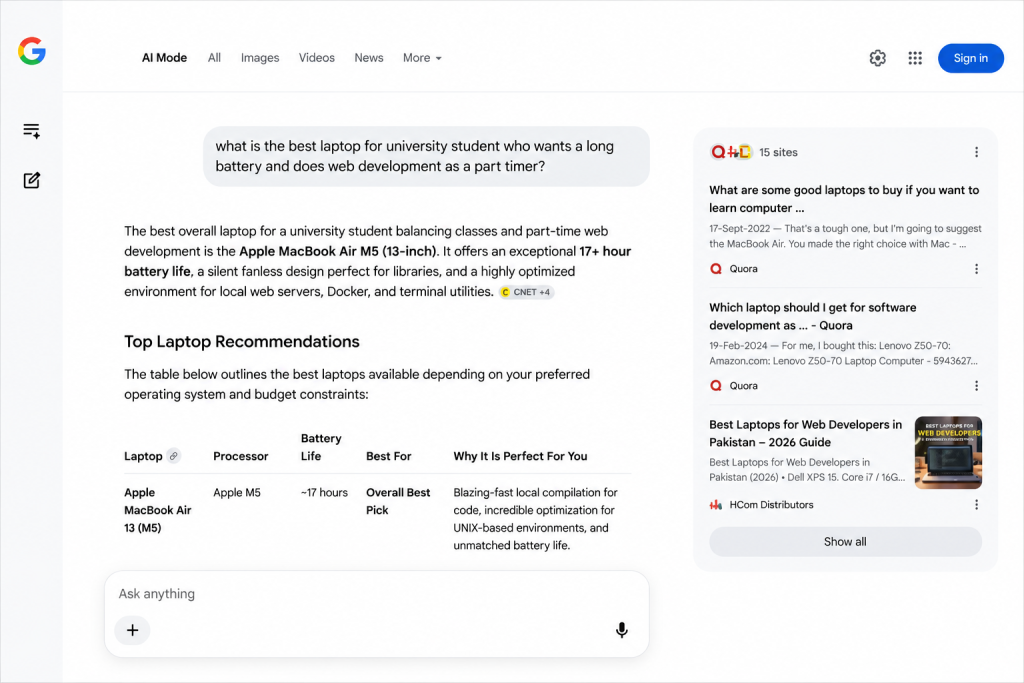
Task: Click Quora favicon under first result
Action: point(716,269)
